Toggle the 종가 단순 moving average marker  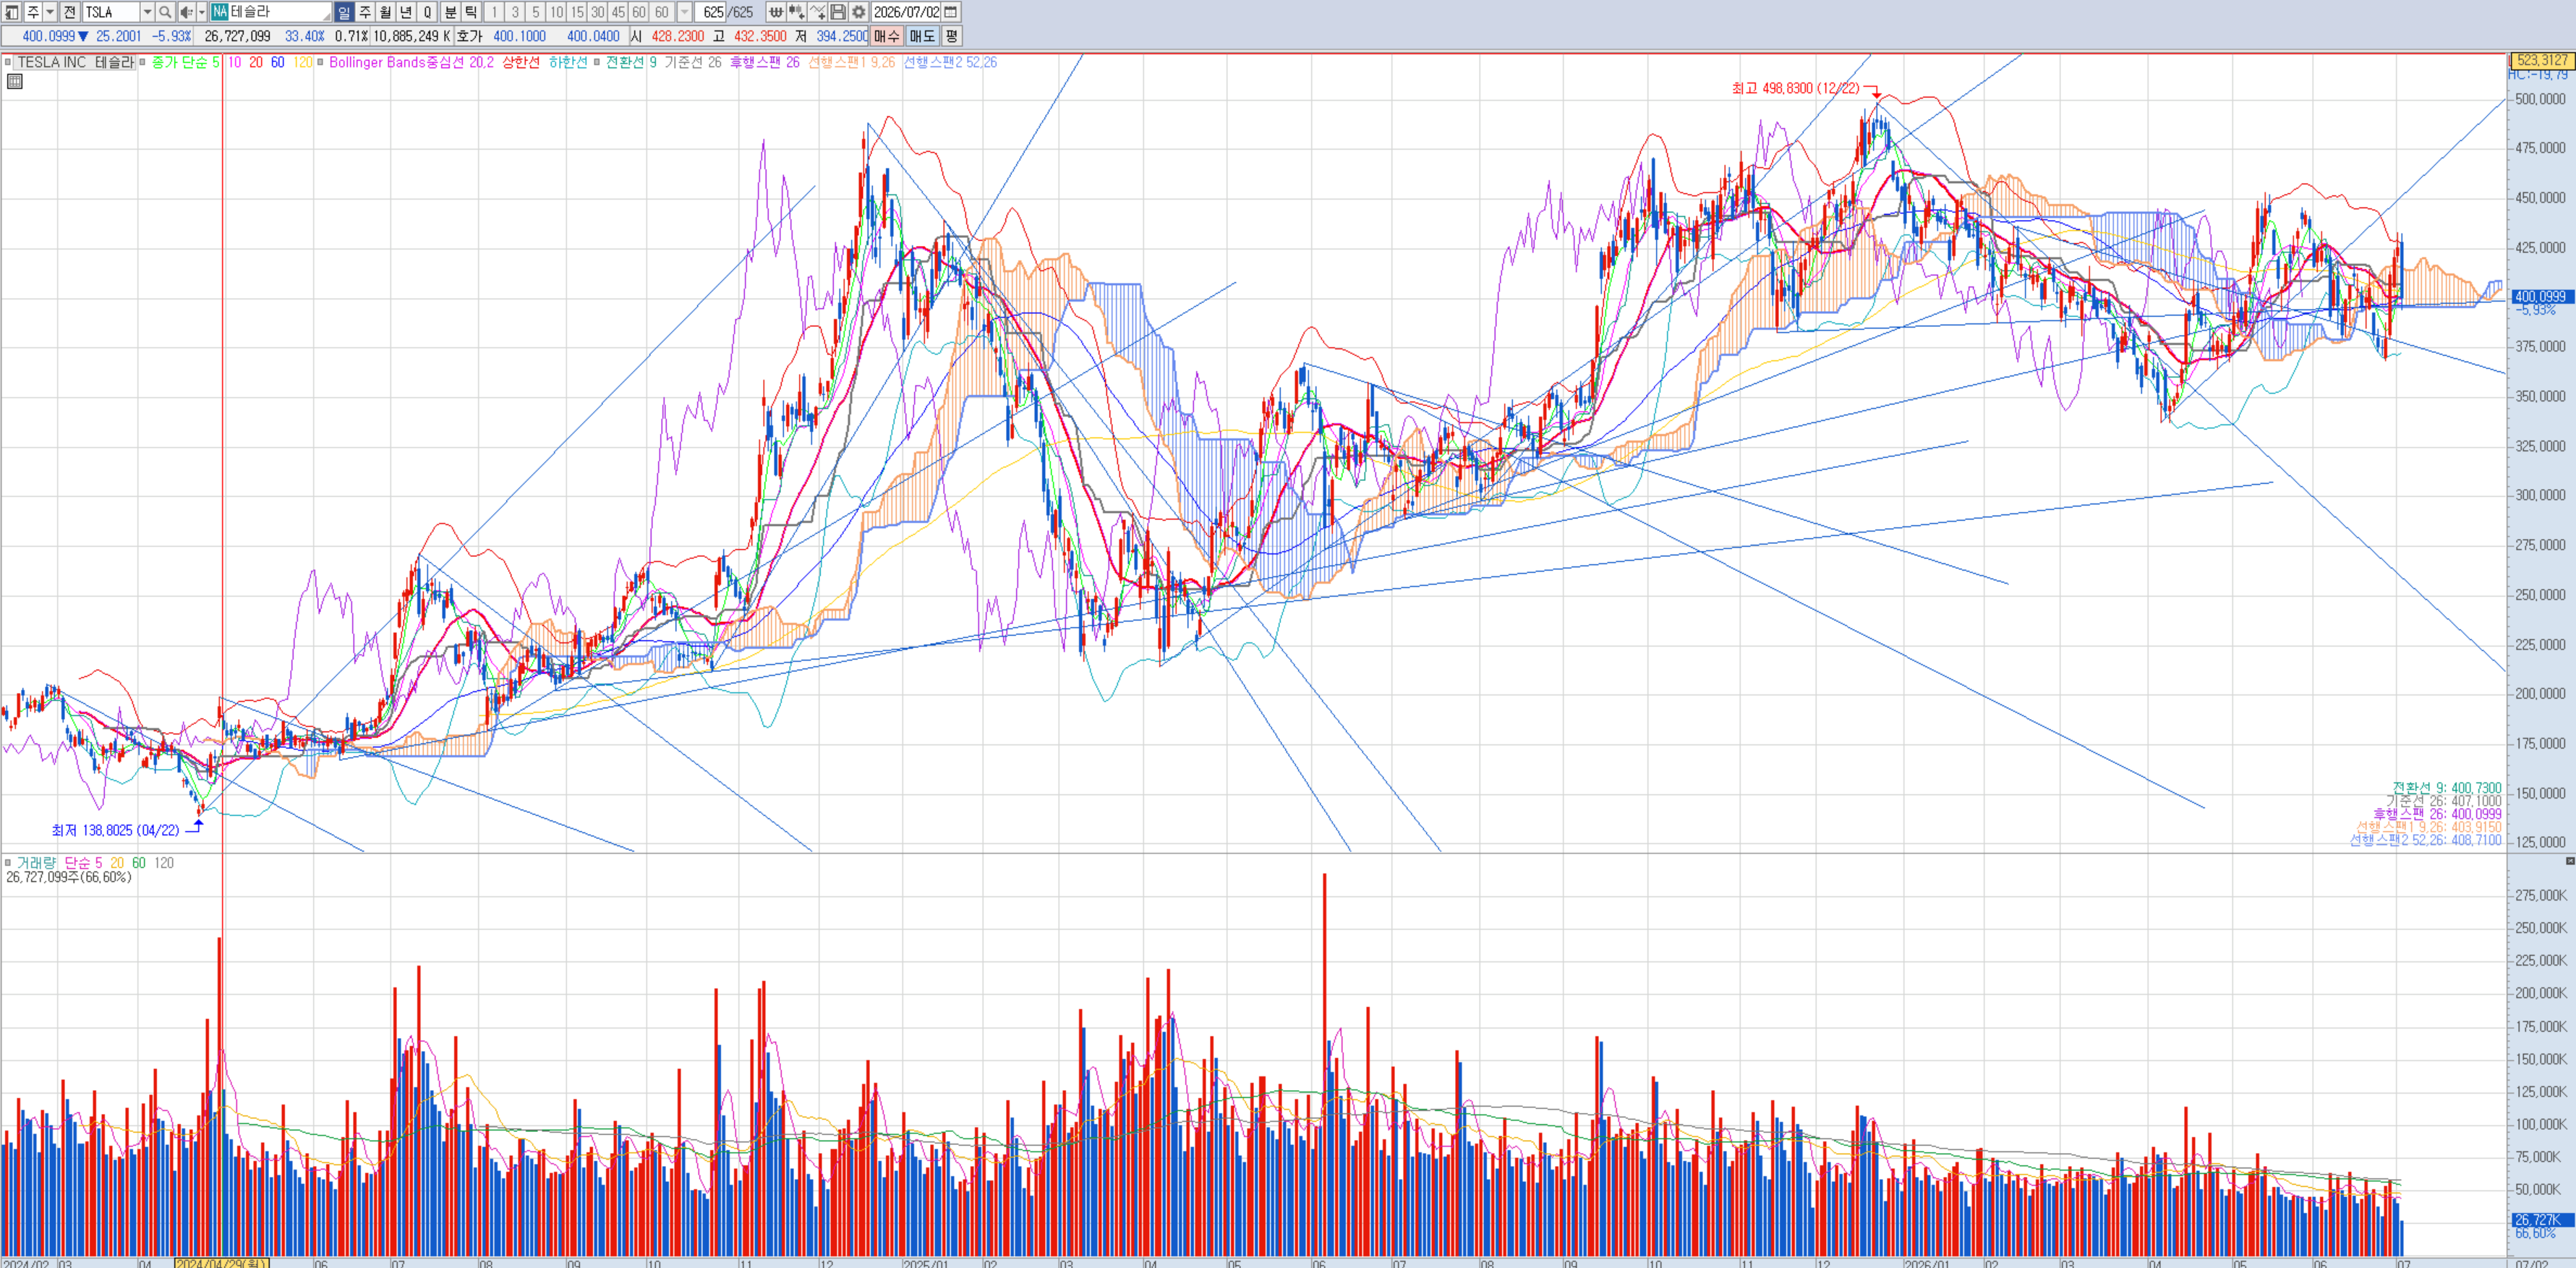click(x=142, y=62)
